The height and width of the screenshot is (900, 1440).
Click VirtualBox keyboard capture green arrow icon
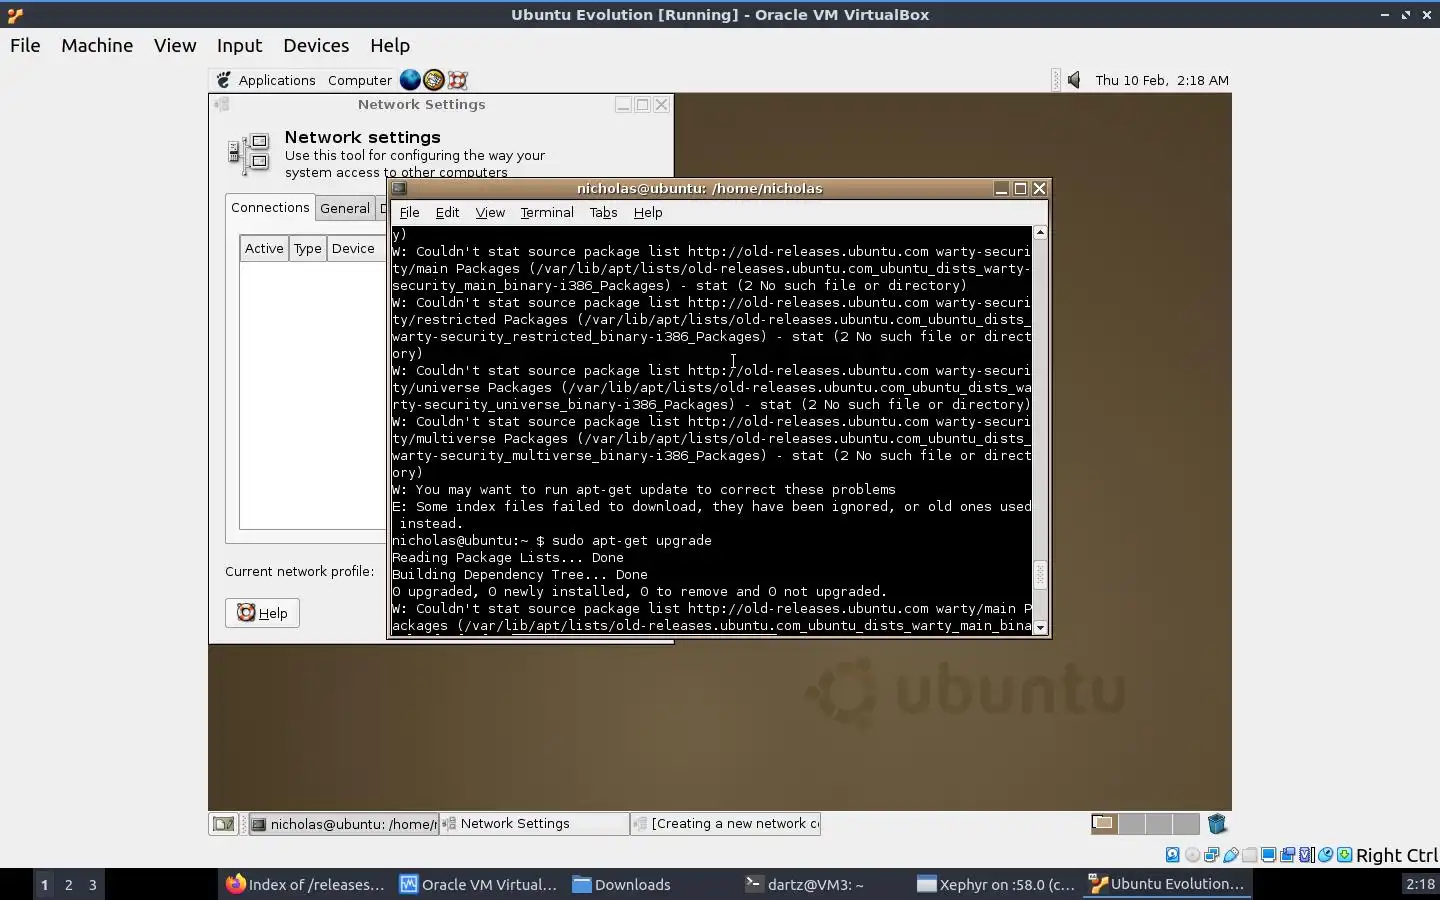coord(1345,855)
